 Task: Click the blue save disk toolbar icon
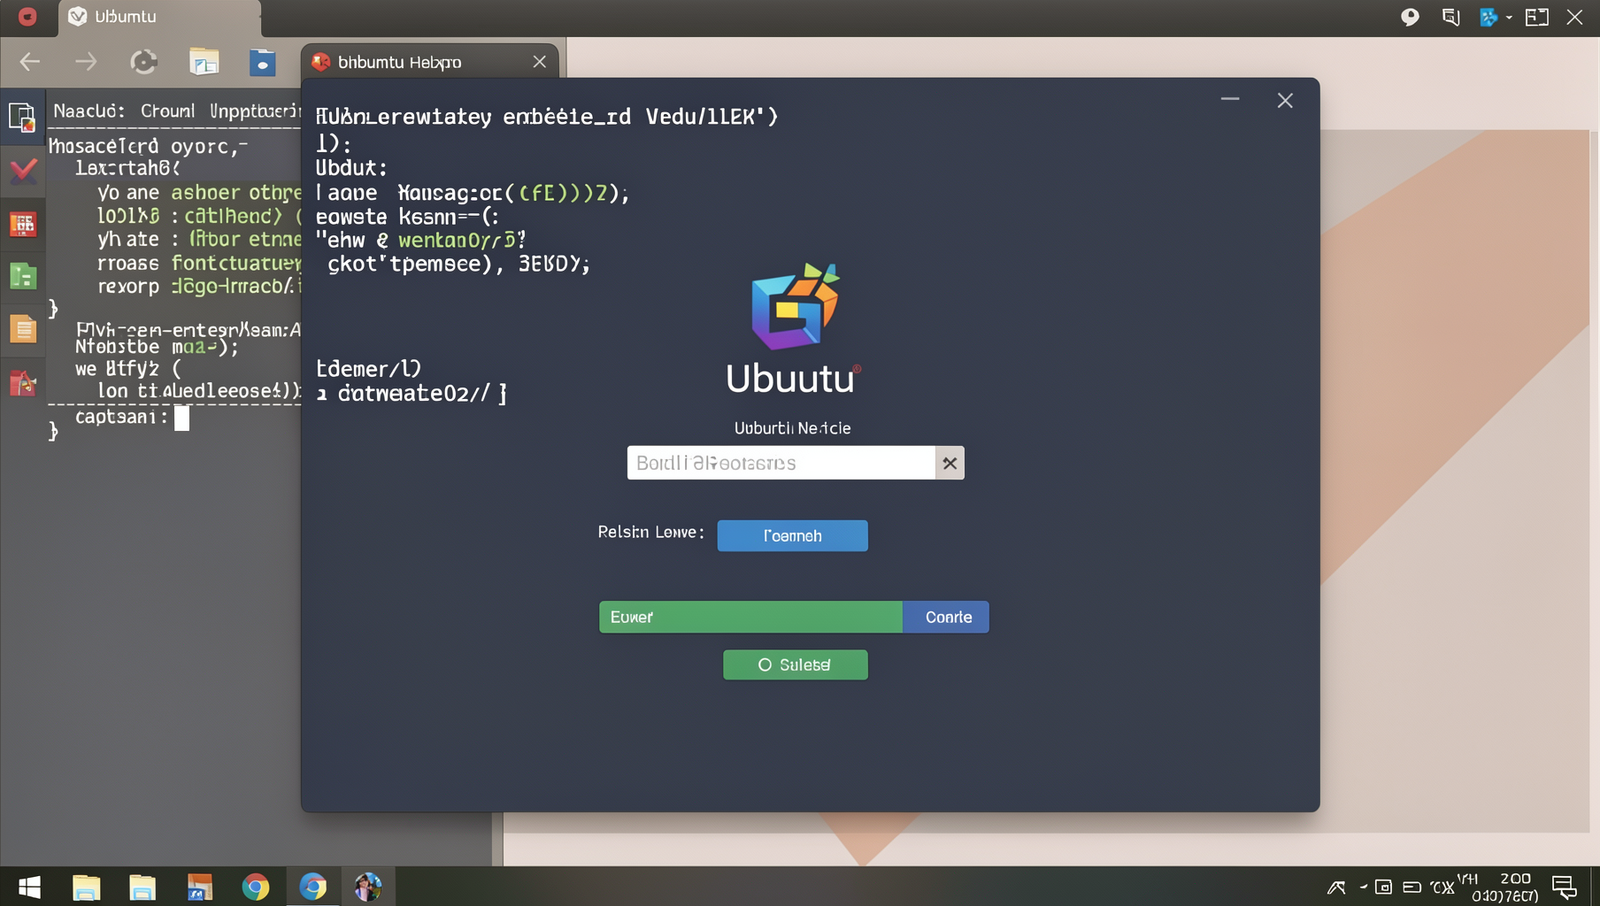pyautogui.click(x=262, y=62)
